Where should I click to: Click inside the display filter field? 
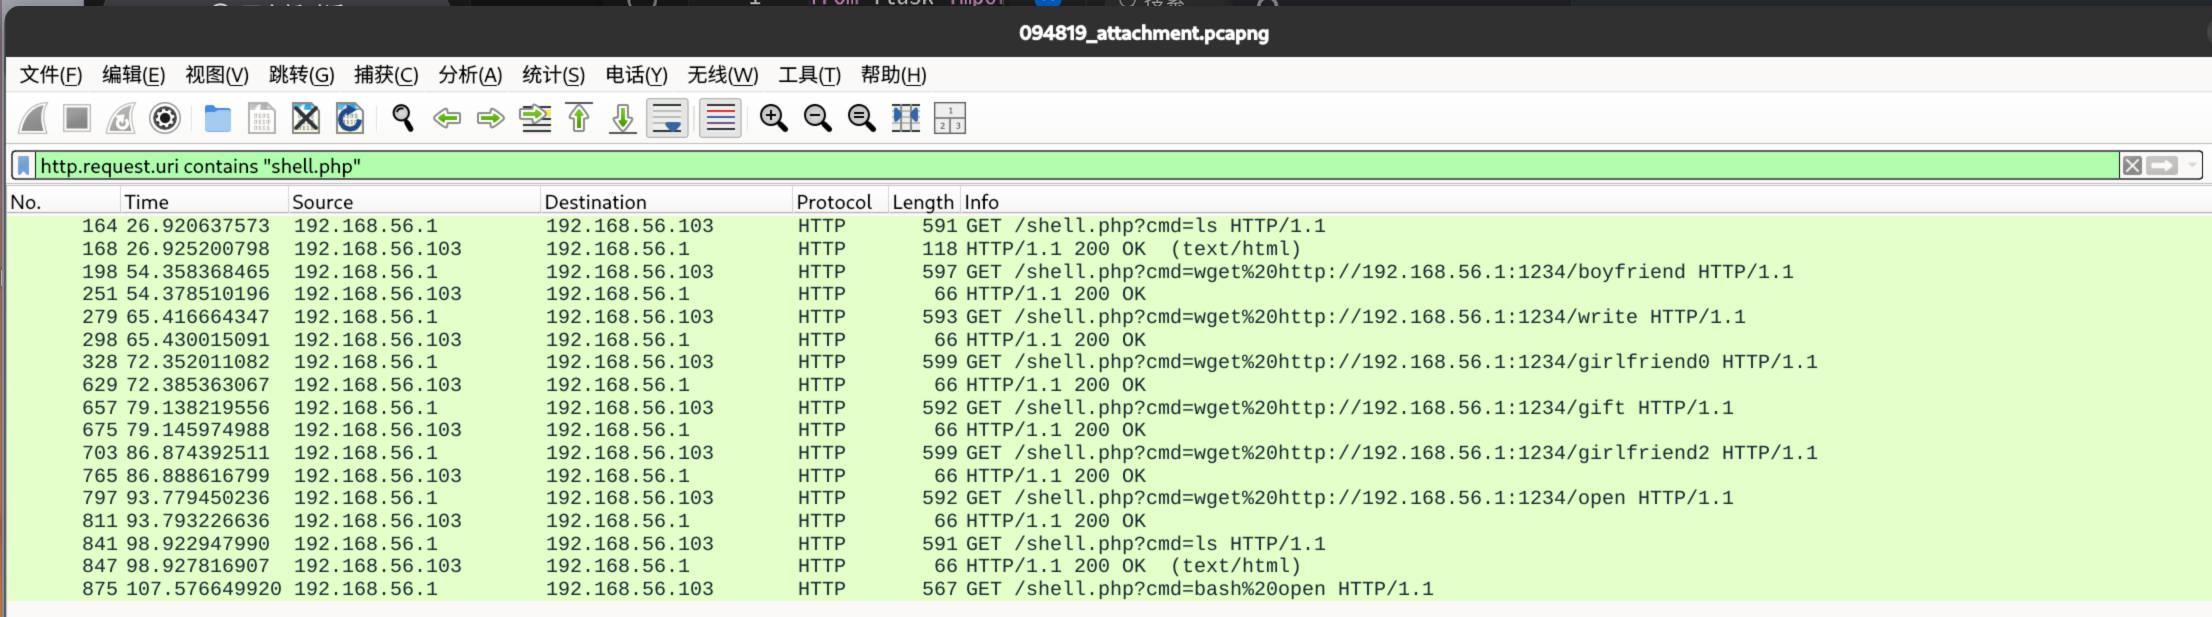pyautogui.click(x=1076, y=166)
